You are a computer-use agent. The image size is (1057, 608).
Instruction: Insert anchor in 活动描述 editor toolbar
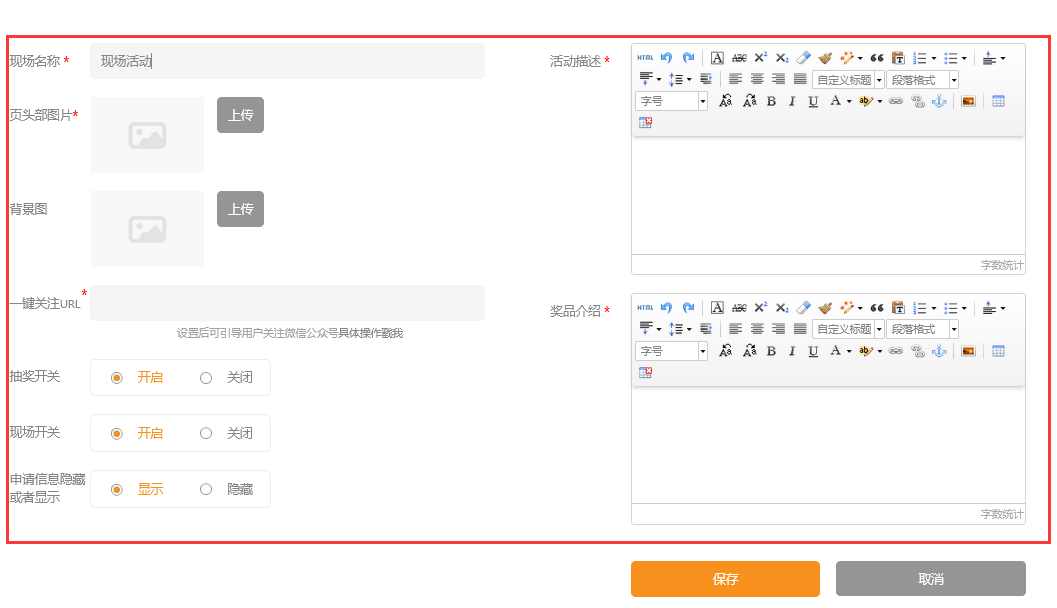(939, 101)
